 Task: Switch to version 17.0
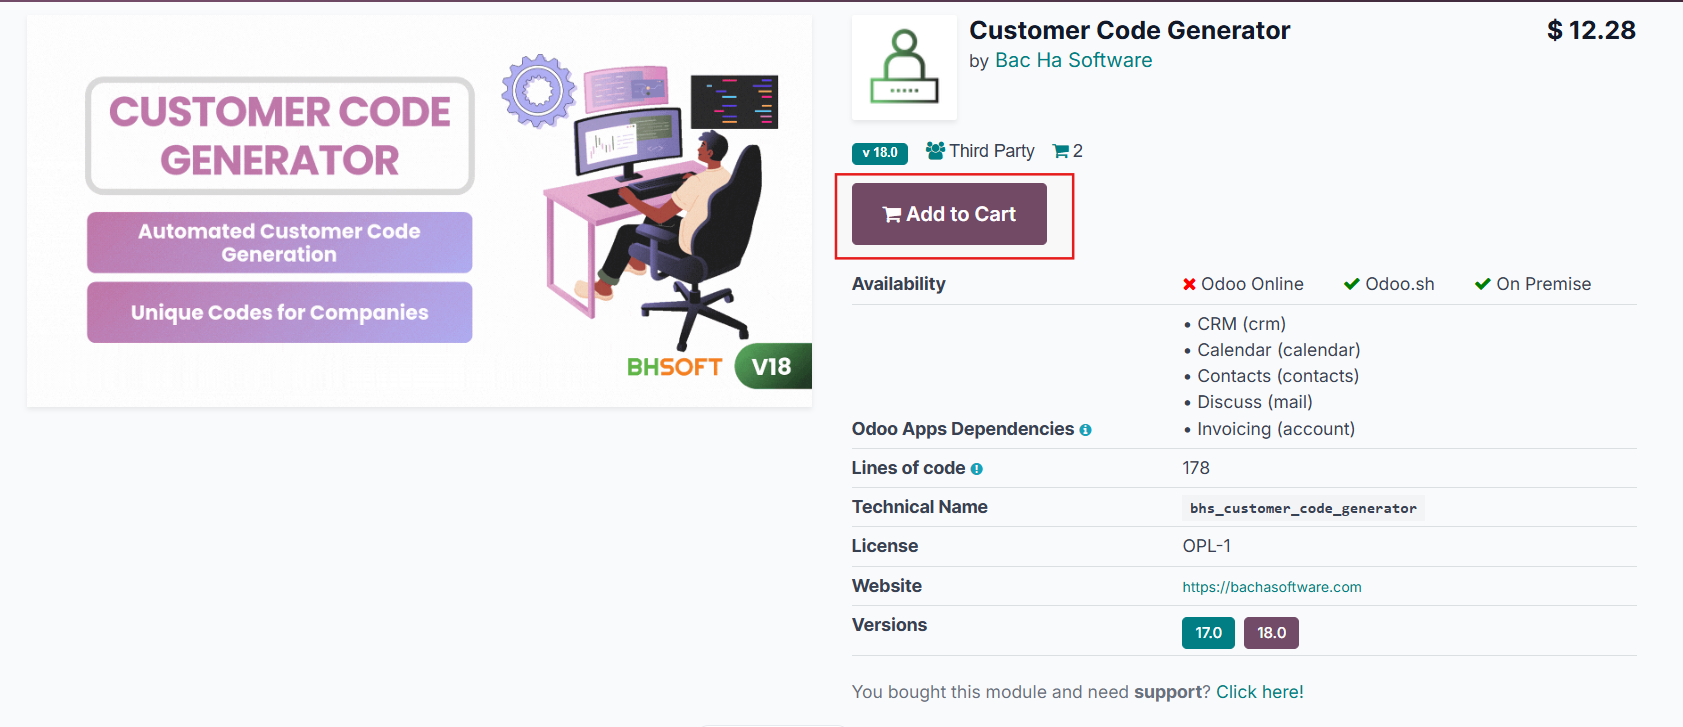click(1208, 633)
